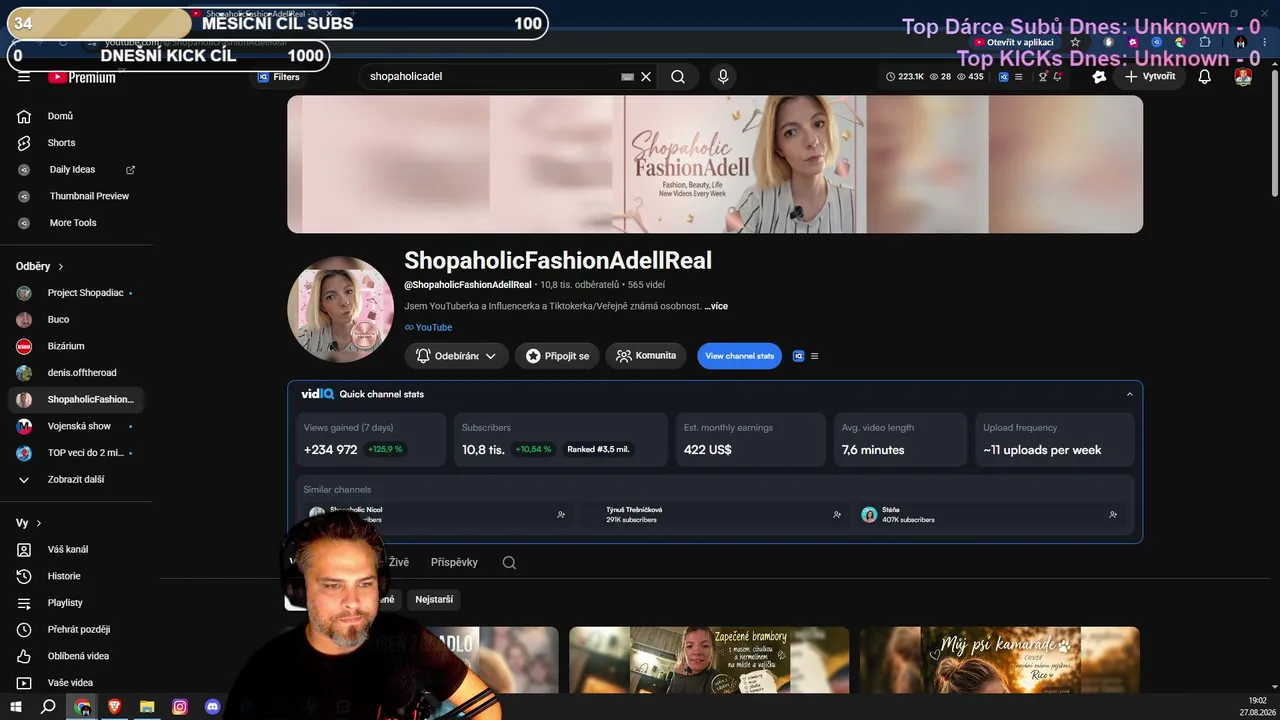Screen dimensions: 1280x720
Task: Click the Připojit se join button
Action: pos(557,356)
